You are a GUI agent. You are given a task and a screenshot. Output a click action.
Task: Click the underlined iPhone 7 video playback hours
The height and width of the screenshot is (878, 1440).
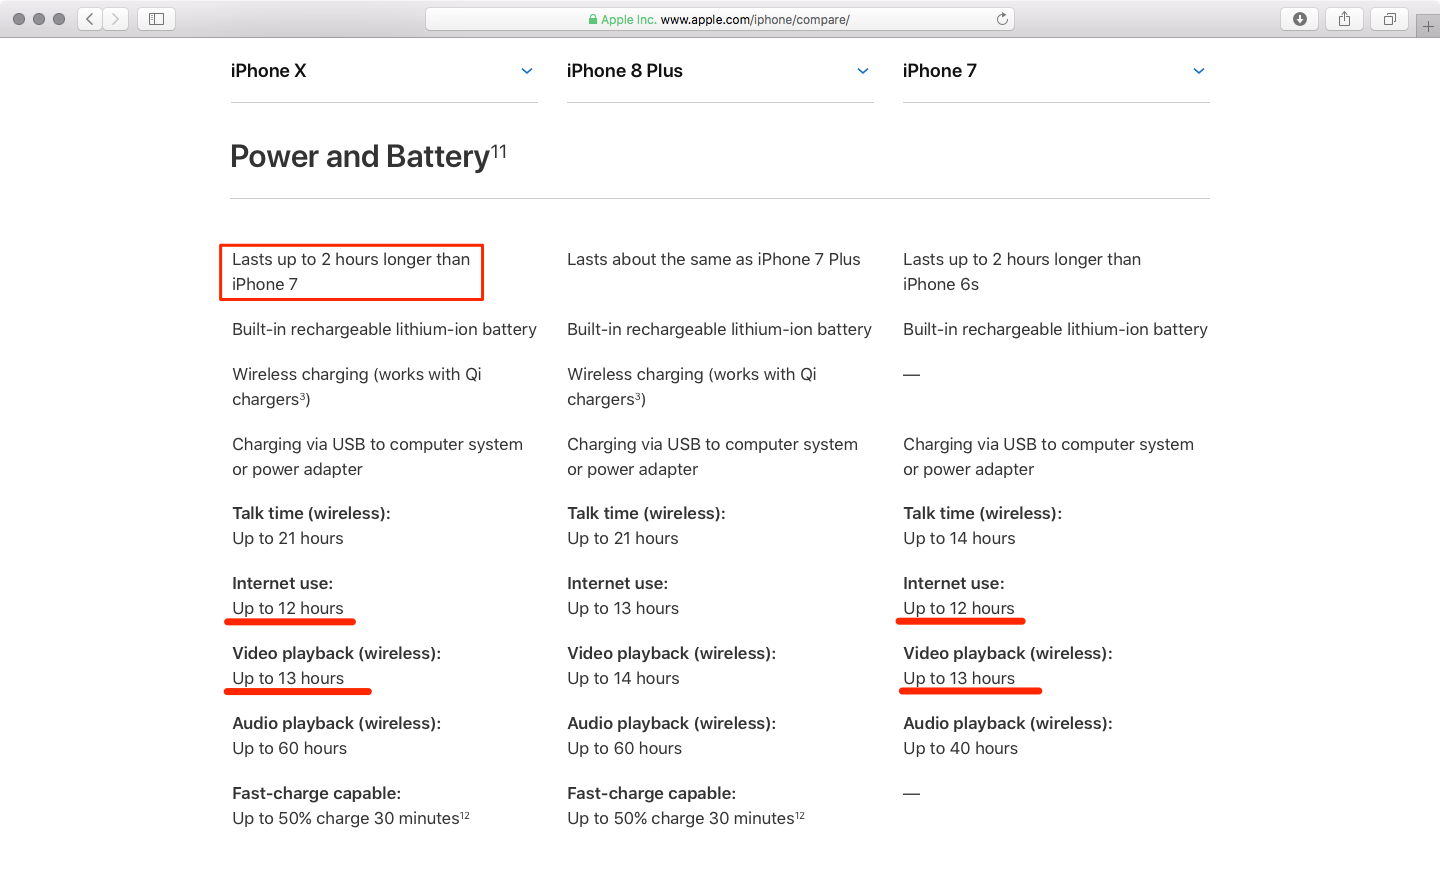(x=958, y=678)
